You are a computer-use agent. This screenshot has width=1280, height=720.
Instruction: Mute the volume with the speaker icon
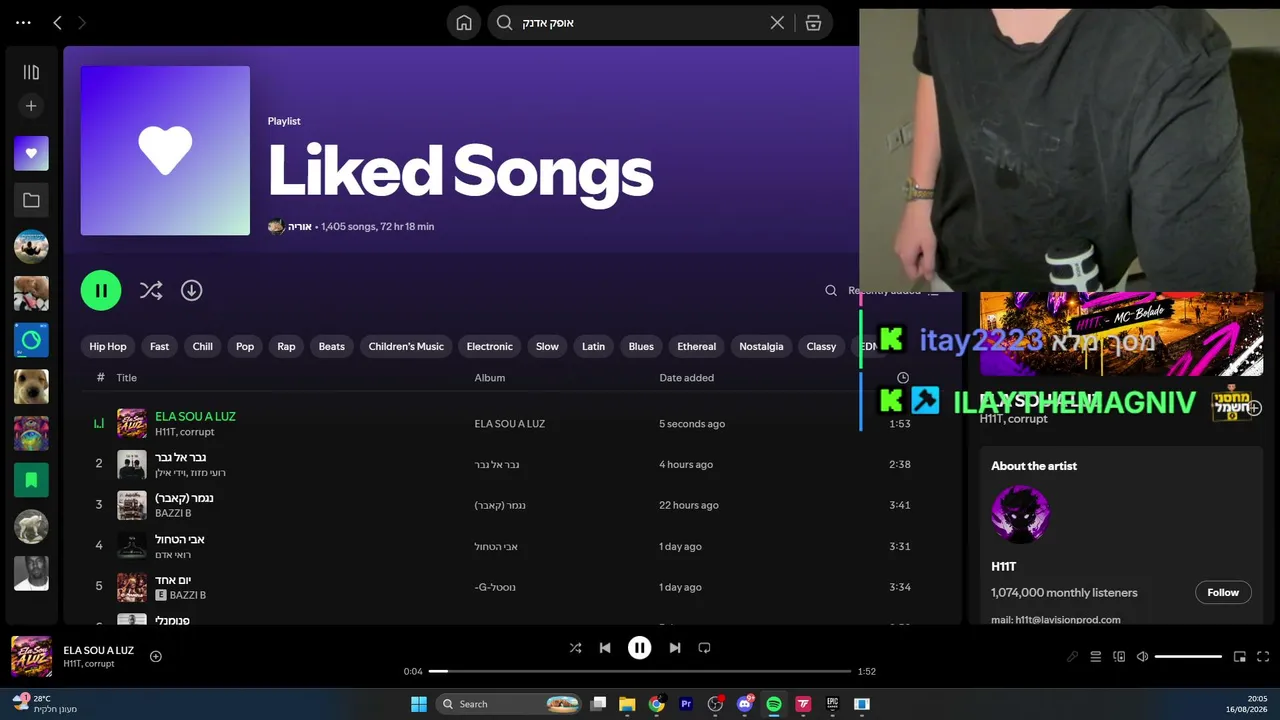pos(1143,657)
